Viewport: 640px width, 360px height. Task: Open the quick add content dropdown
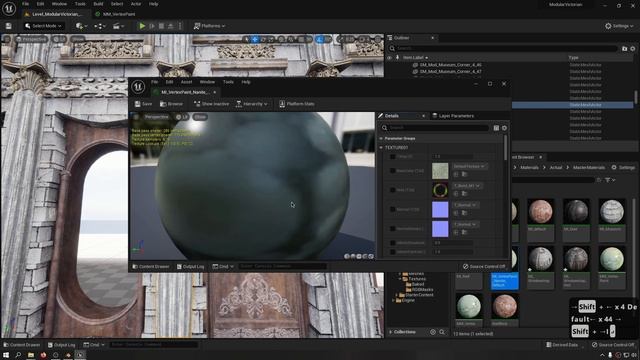(x=82, y=26)
